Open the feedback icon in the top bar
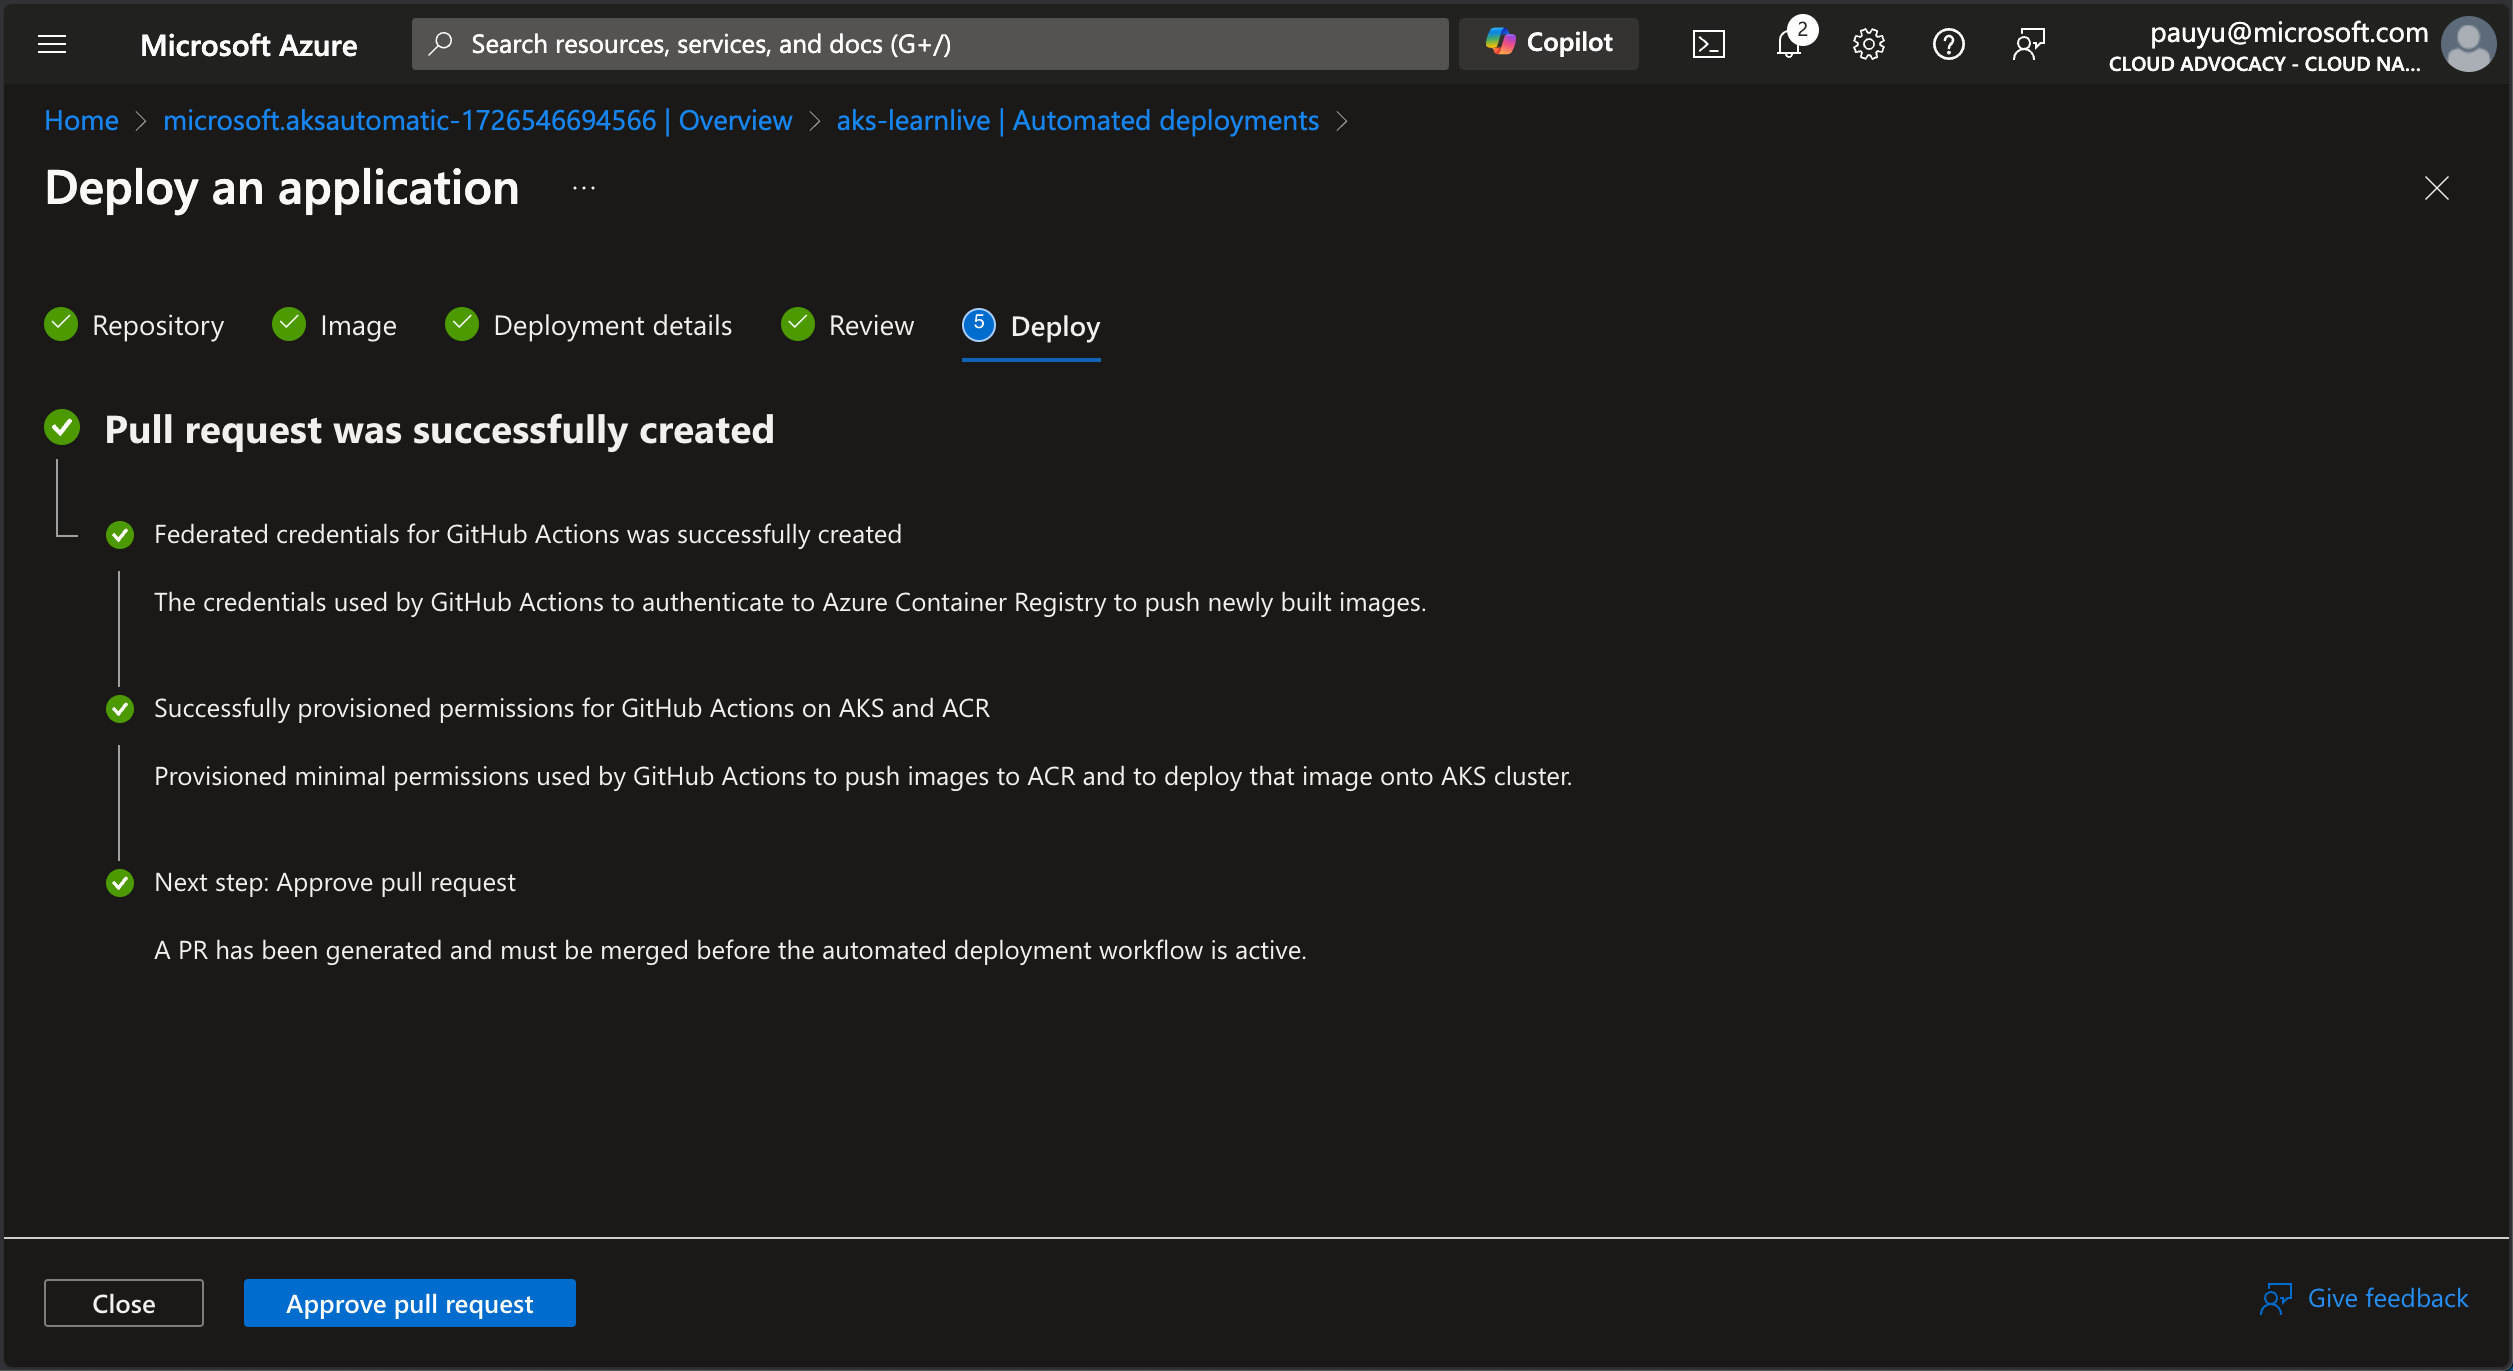Viewport: 2513px width, 1371px height. pos(2028,44)
